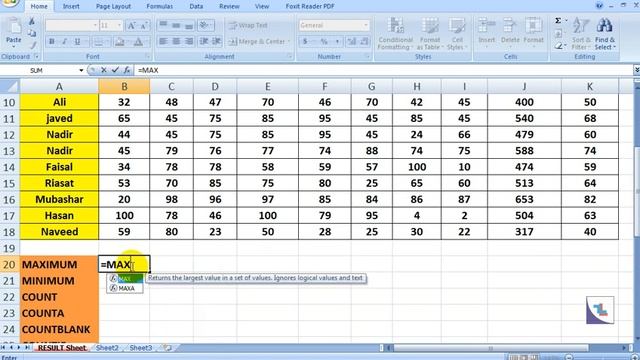Viewport: 640px width, 360px height.
Task: Open the Name Box dropdown arrow
Action: point(81,71)
